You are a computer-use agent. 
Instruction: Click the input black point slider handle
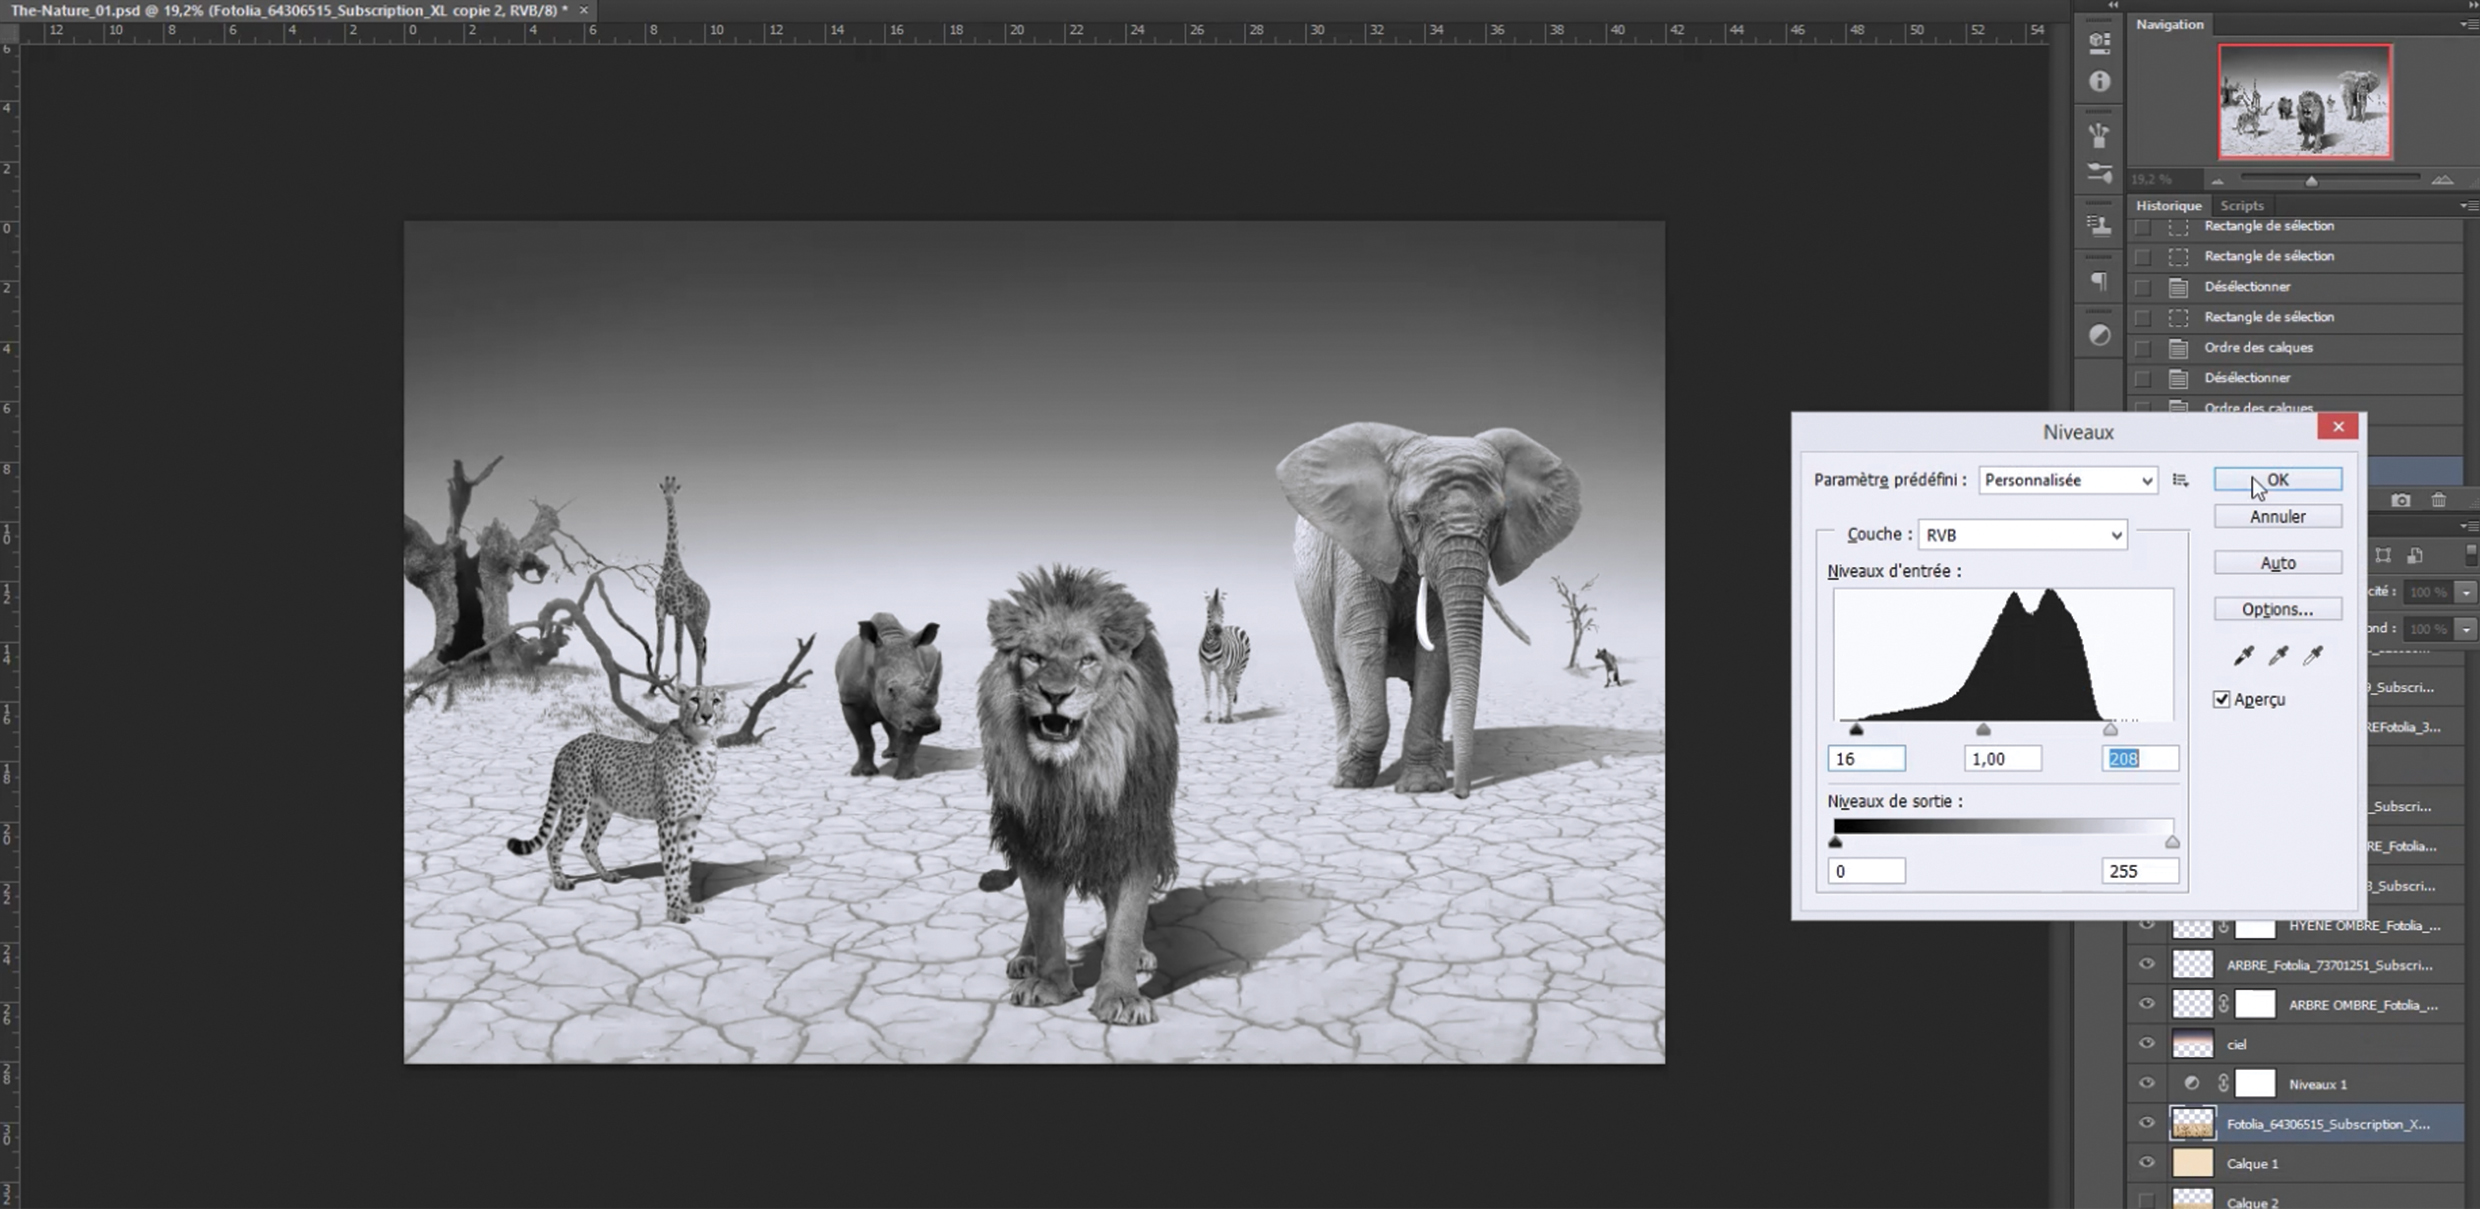click(1856, 730)
